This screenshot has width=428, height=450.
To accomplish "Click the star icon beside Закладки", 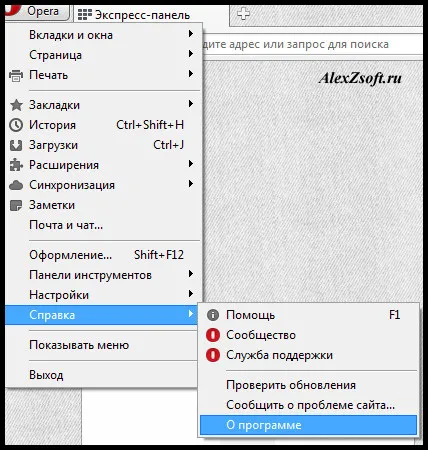I will 16,105.
